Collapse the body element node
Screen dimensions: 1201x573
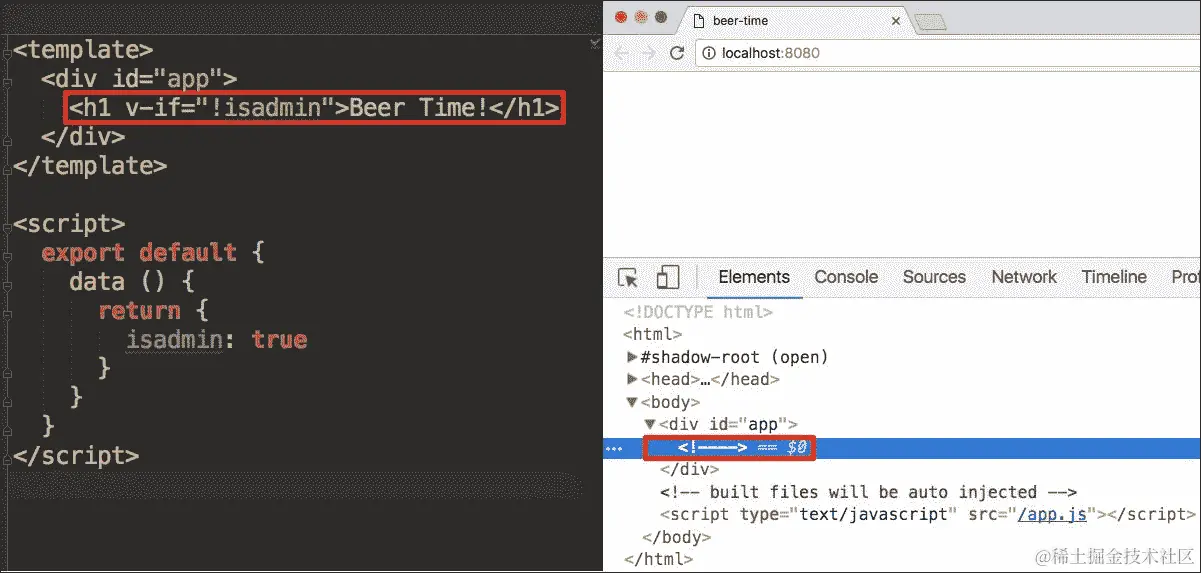pyautogui.click(x=632, y=402)
